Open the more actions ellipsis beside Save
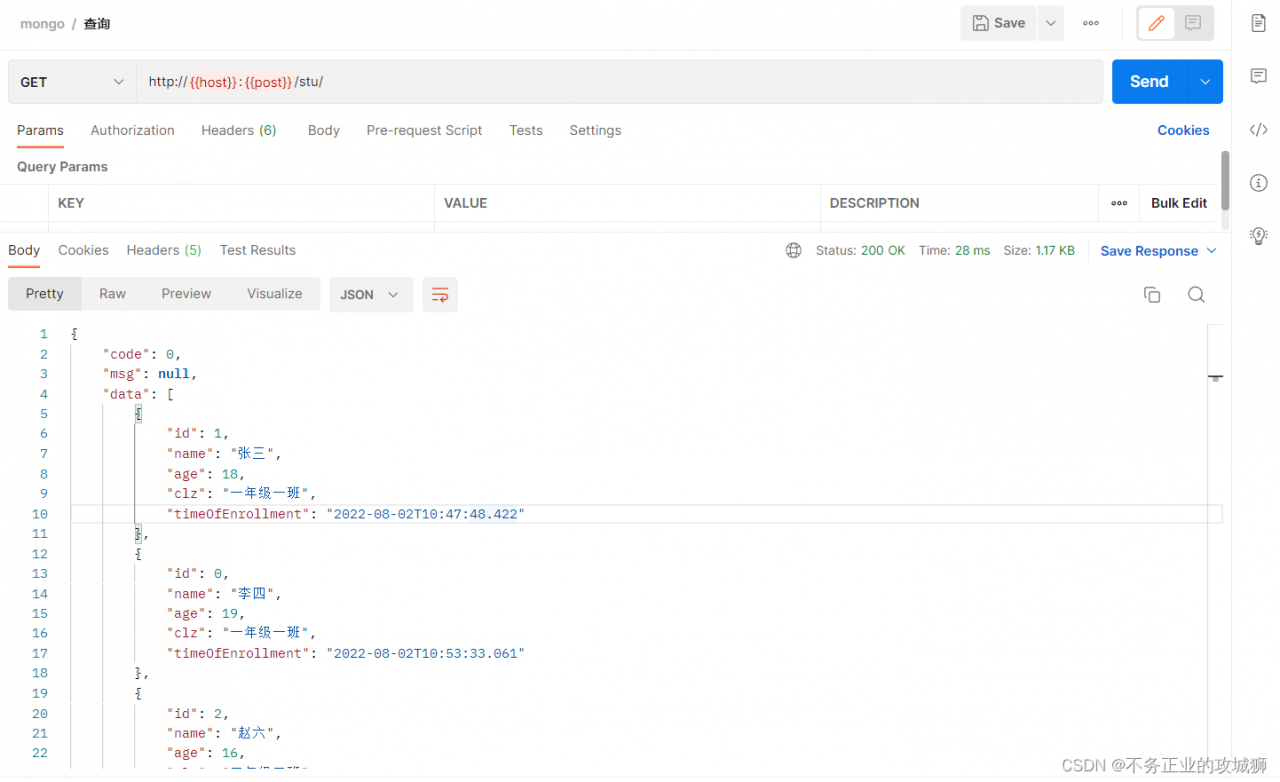The image size is (1280, 782). point(1091,23)
